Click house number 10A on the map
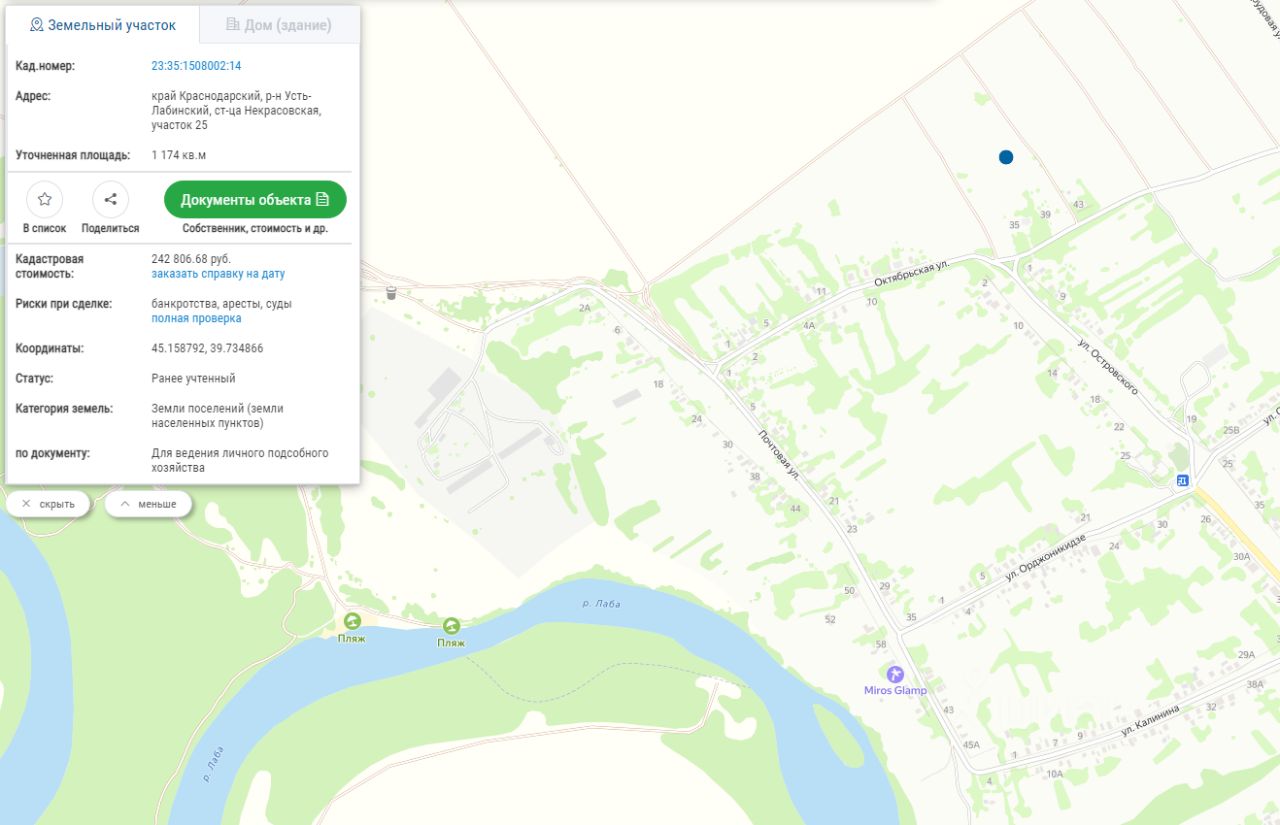The image size is (1280, 825). (1055, 774)
